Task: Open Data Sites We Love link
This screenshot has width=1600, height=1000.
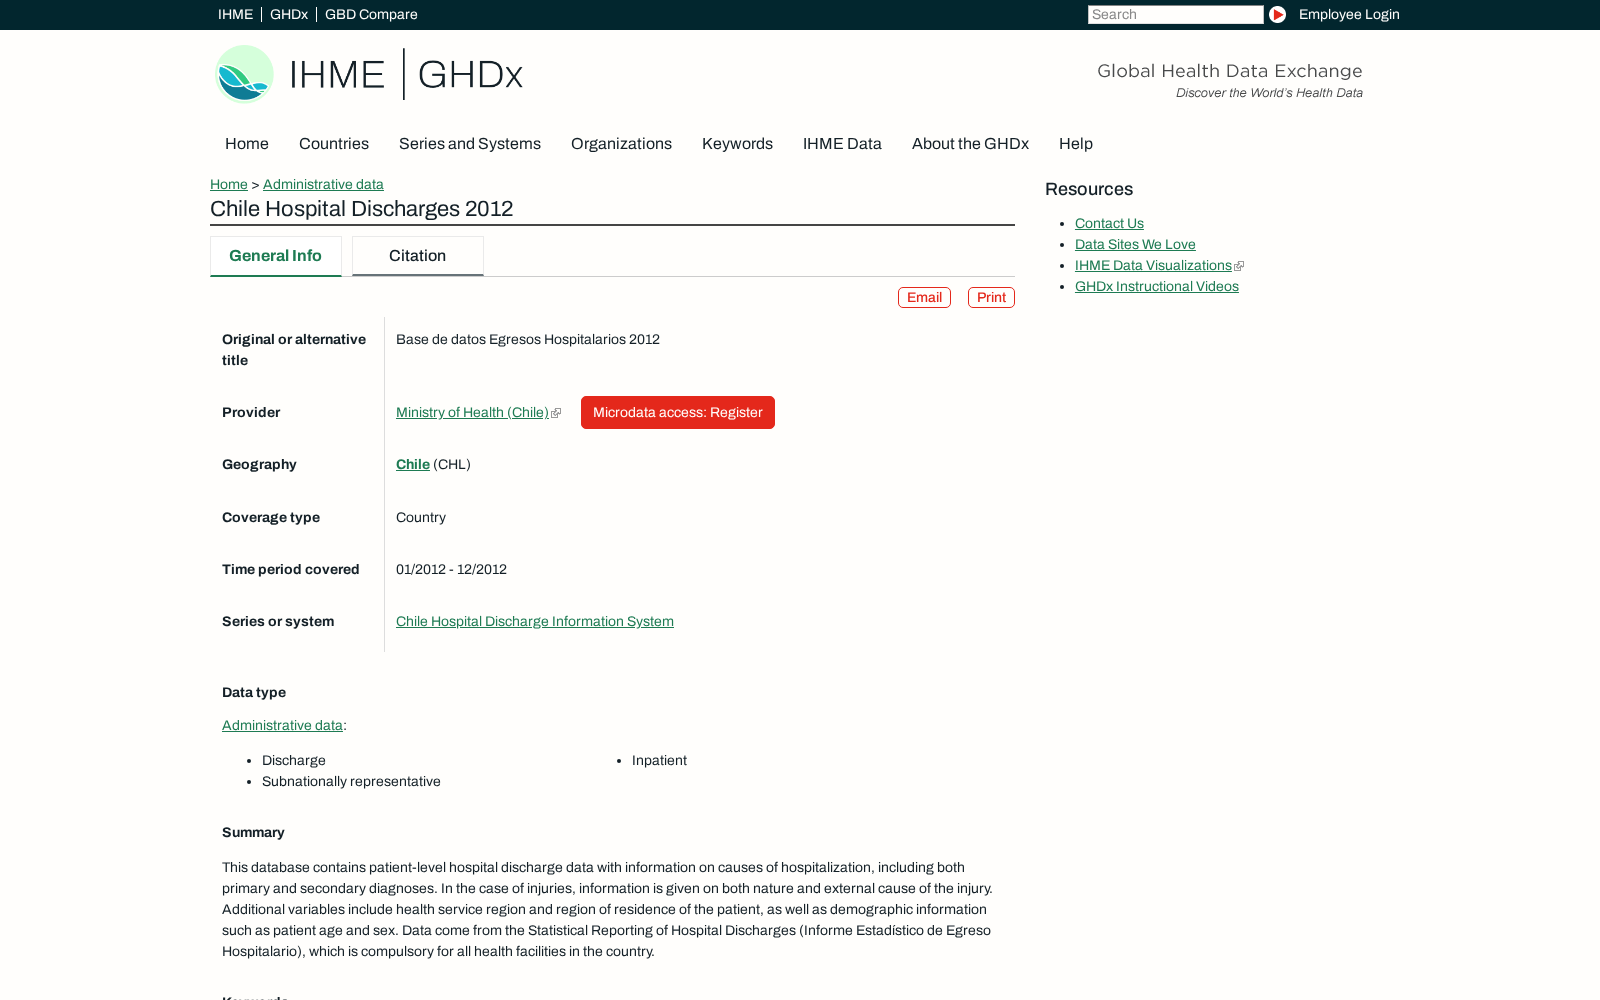Action: point(1135,245)
